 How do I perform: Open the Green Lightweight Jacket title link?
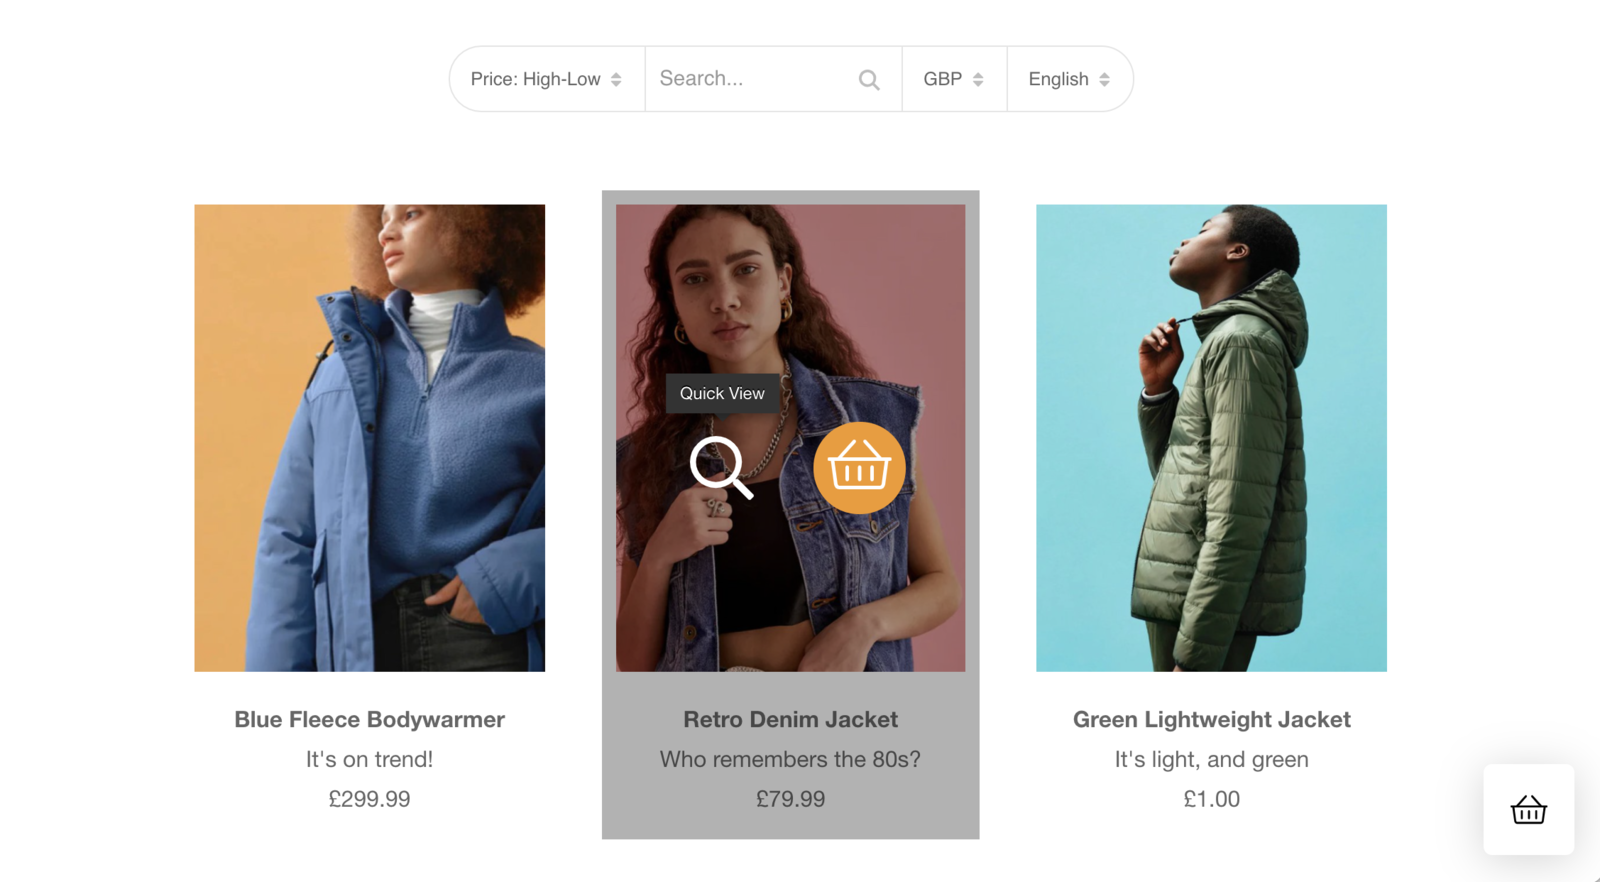(x=1211, y=719)
